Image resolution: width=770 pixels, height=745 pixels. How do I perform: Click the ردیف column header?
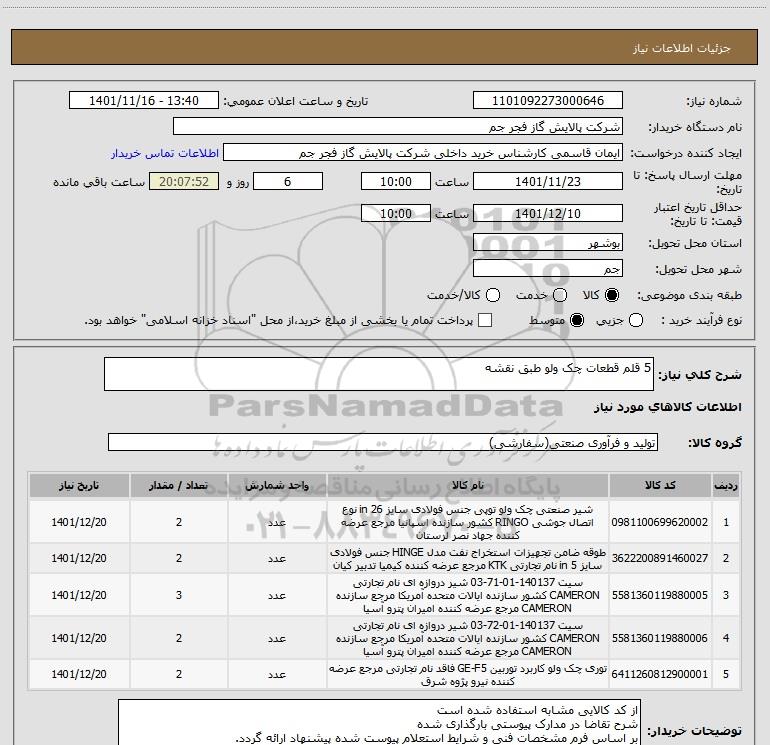tap(726, 485)
